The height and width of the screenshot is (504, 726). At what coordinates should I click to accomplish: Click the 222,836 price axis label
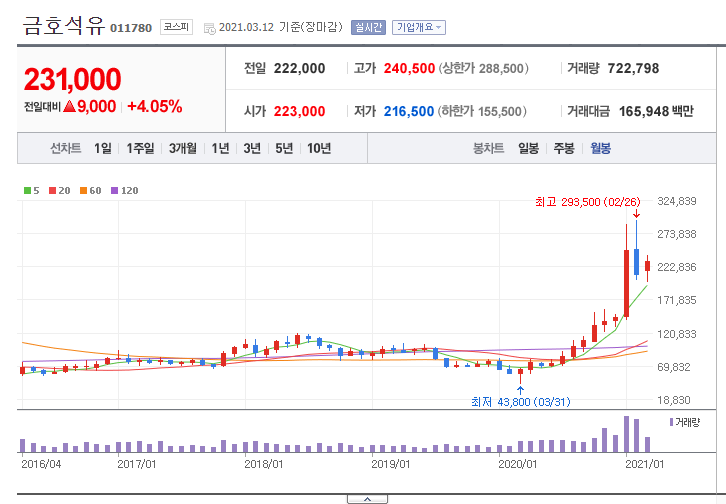(x=677, y=267)
